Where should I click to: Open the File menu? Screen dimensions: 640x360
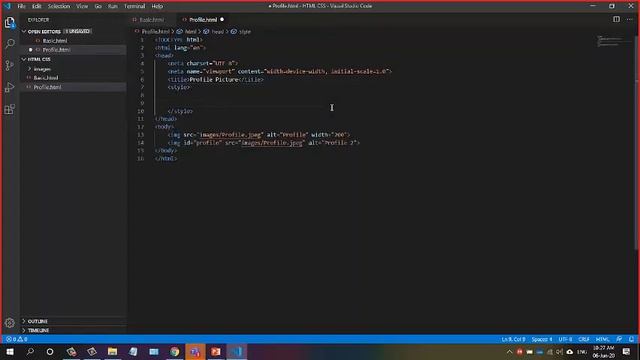click(x=21, y=6)
